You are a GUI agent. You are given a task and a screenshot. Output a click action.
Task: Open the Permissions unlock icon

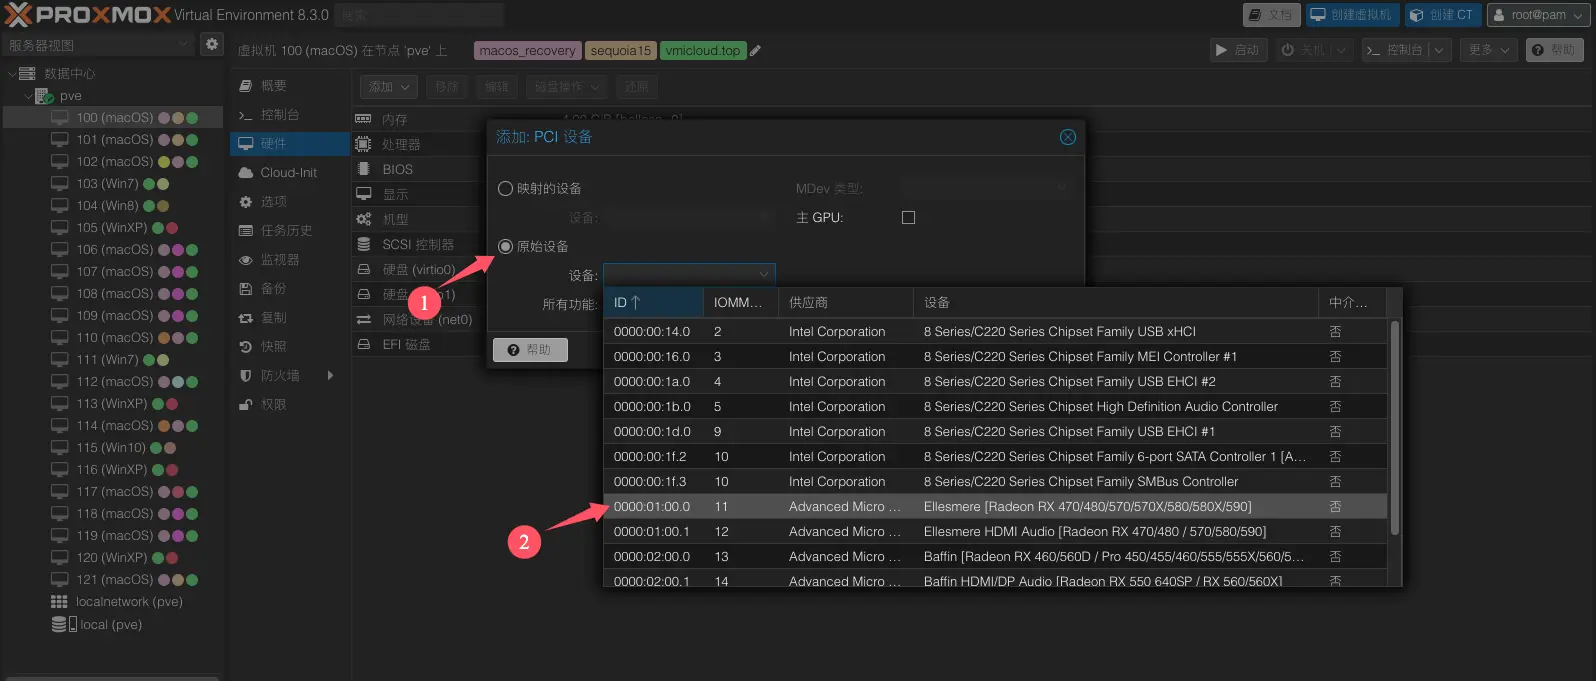pos(245,405)
